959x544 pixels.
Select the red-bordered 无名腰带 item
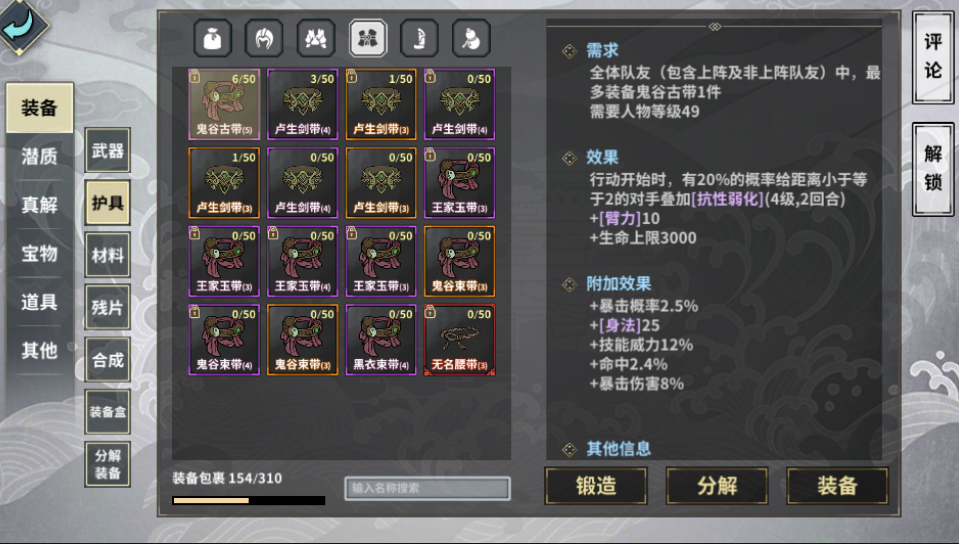point(459,340)
